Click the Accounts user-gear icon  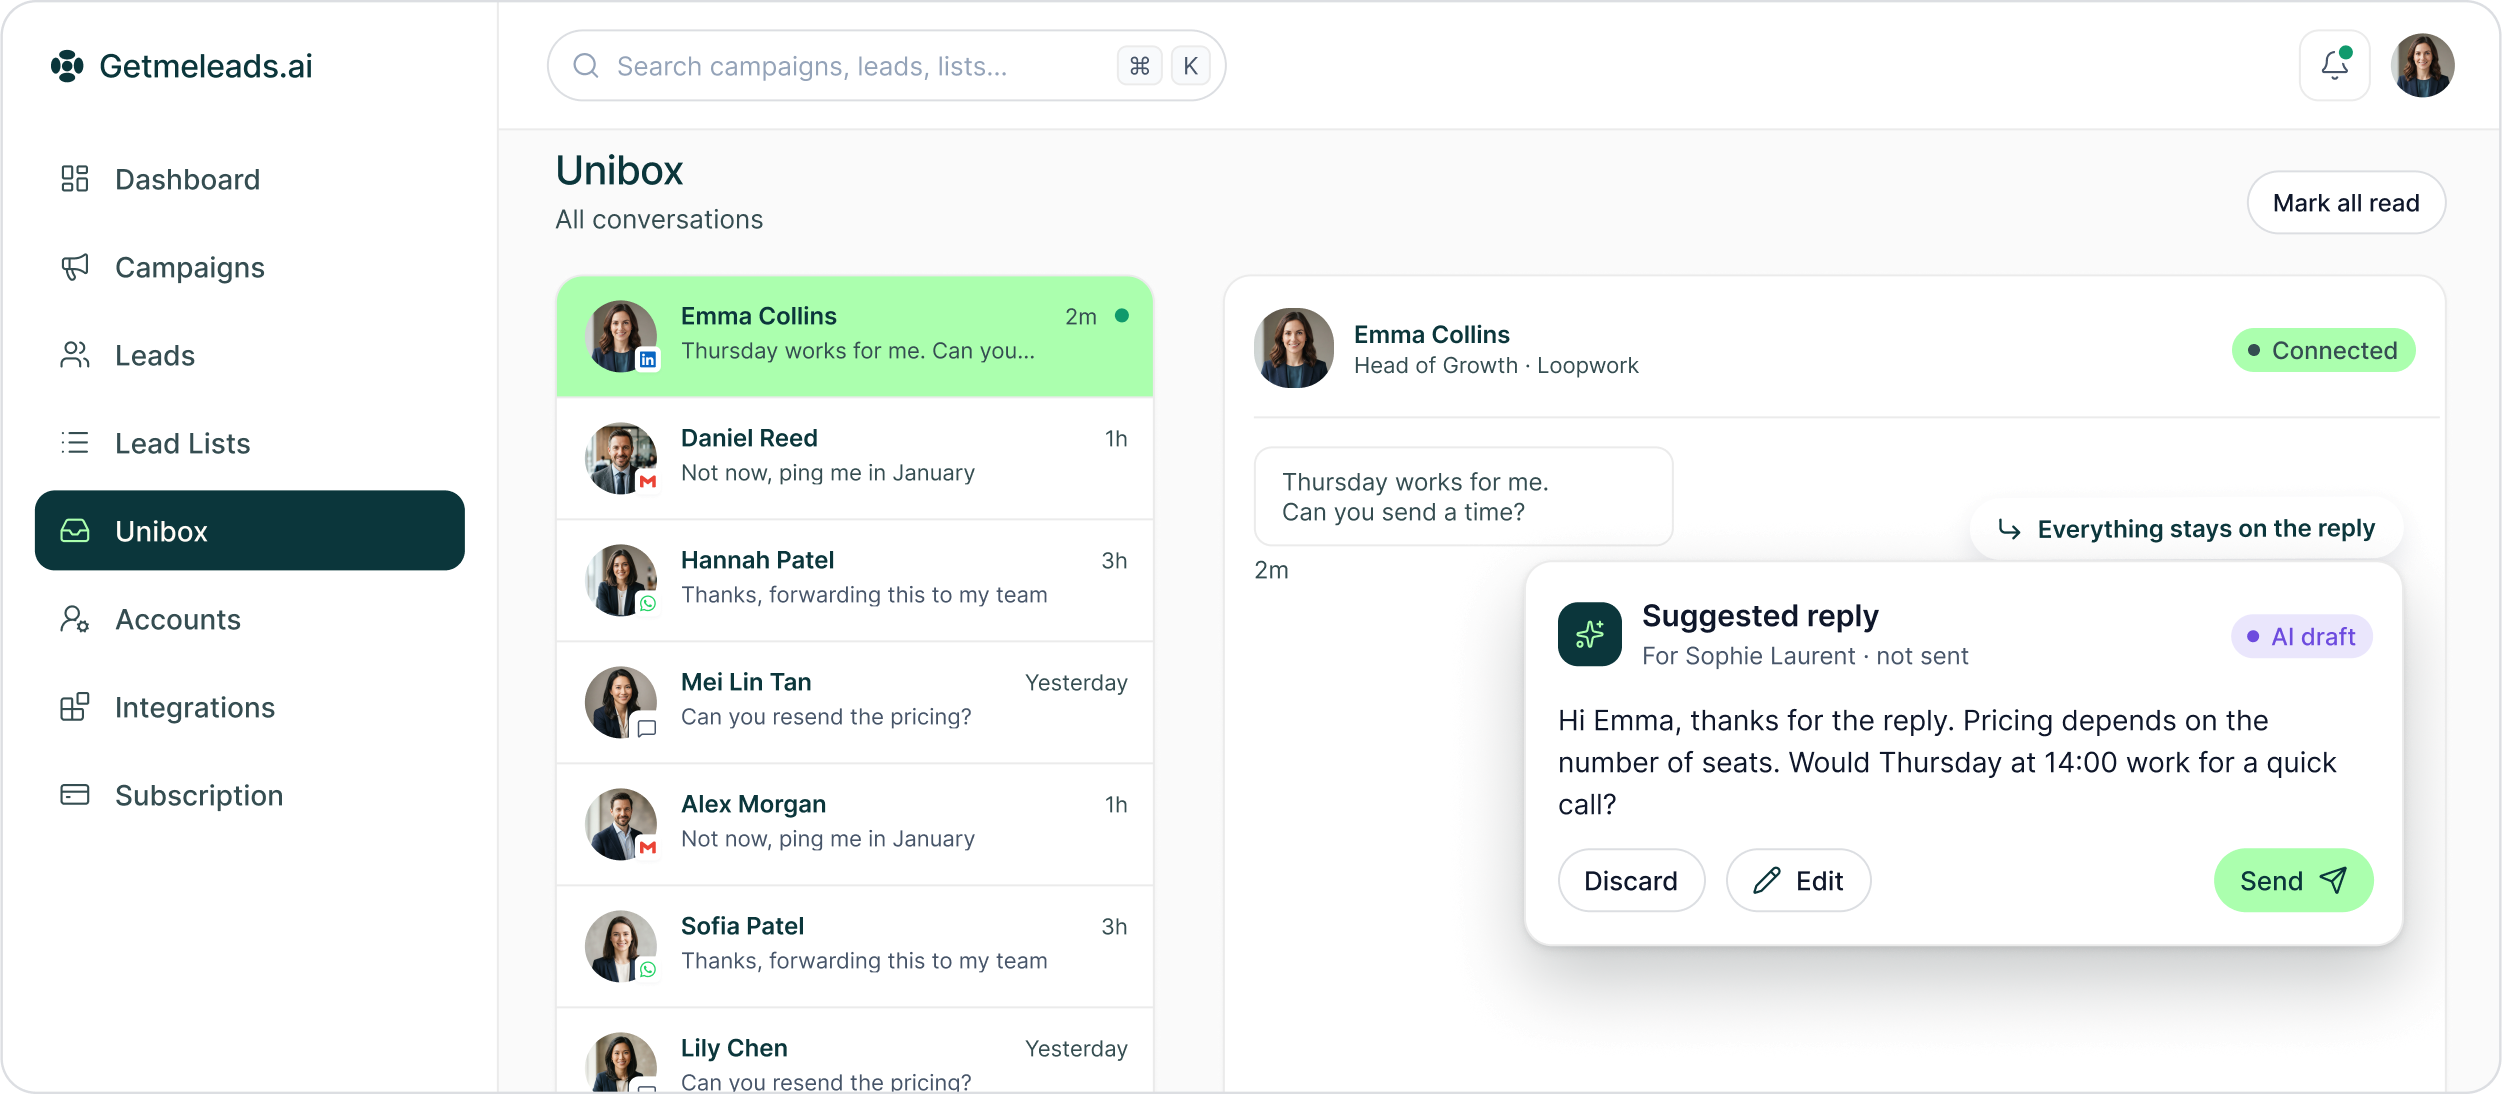75,619
